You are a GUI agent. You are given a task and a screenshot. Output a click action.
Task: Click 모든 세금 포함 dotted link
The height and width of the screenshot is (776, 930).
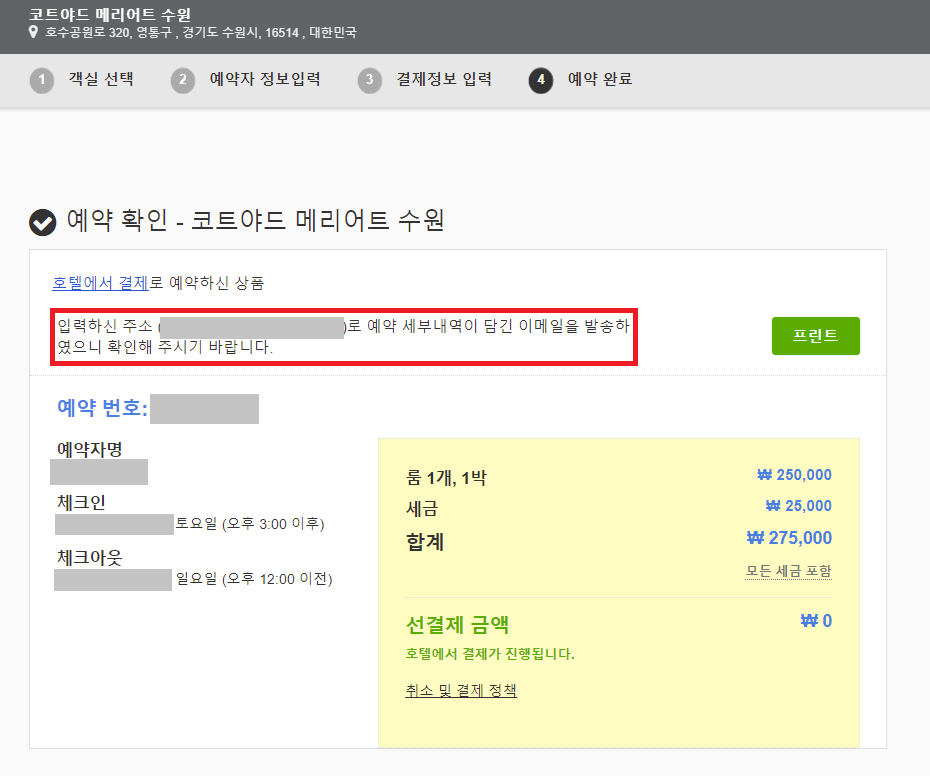click(788, 571)
